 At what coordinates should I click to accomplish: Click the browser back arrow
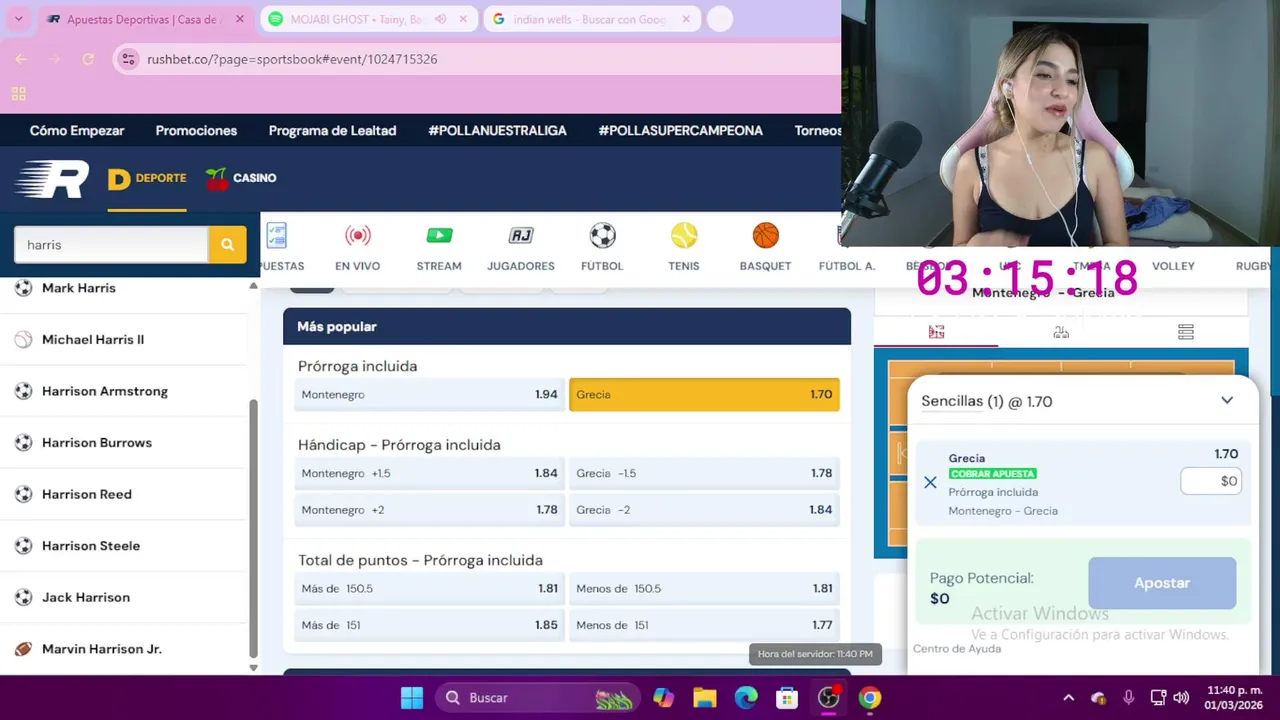coord(21,59)
